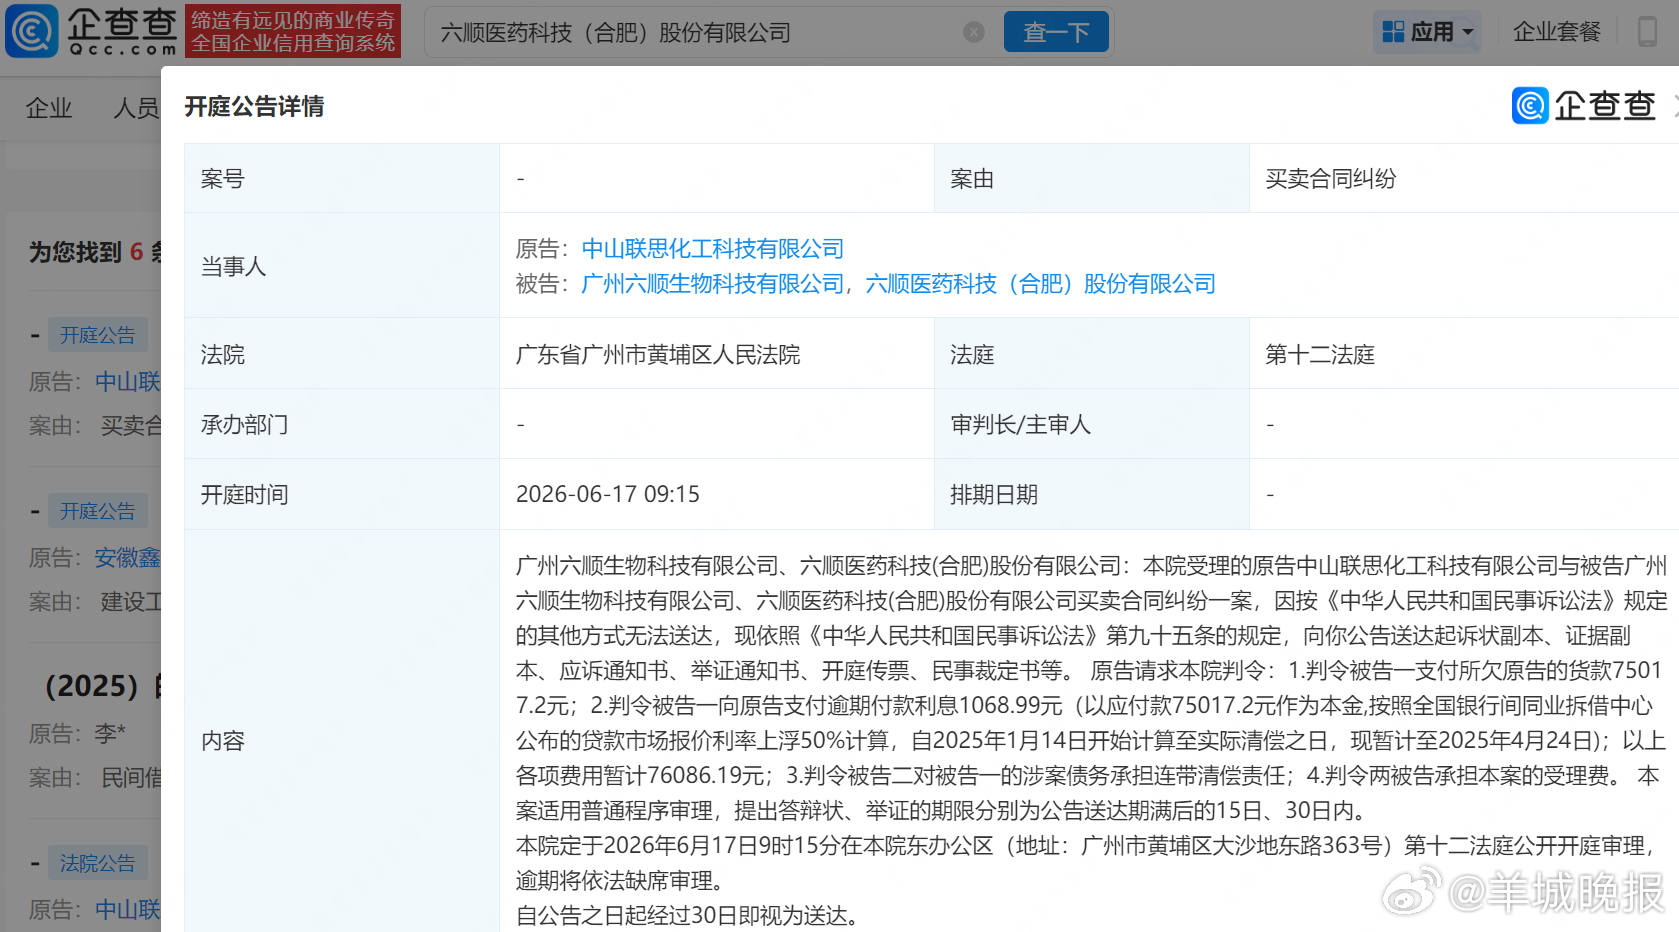
Task: Click the 开庭时间 label cell
Action: click(342, 494)
